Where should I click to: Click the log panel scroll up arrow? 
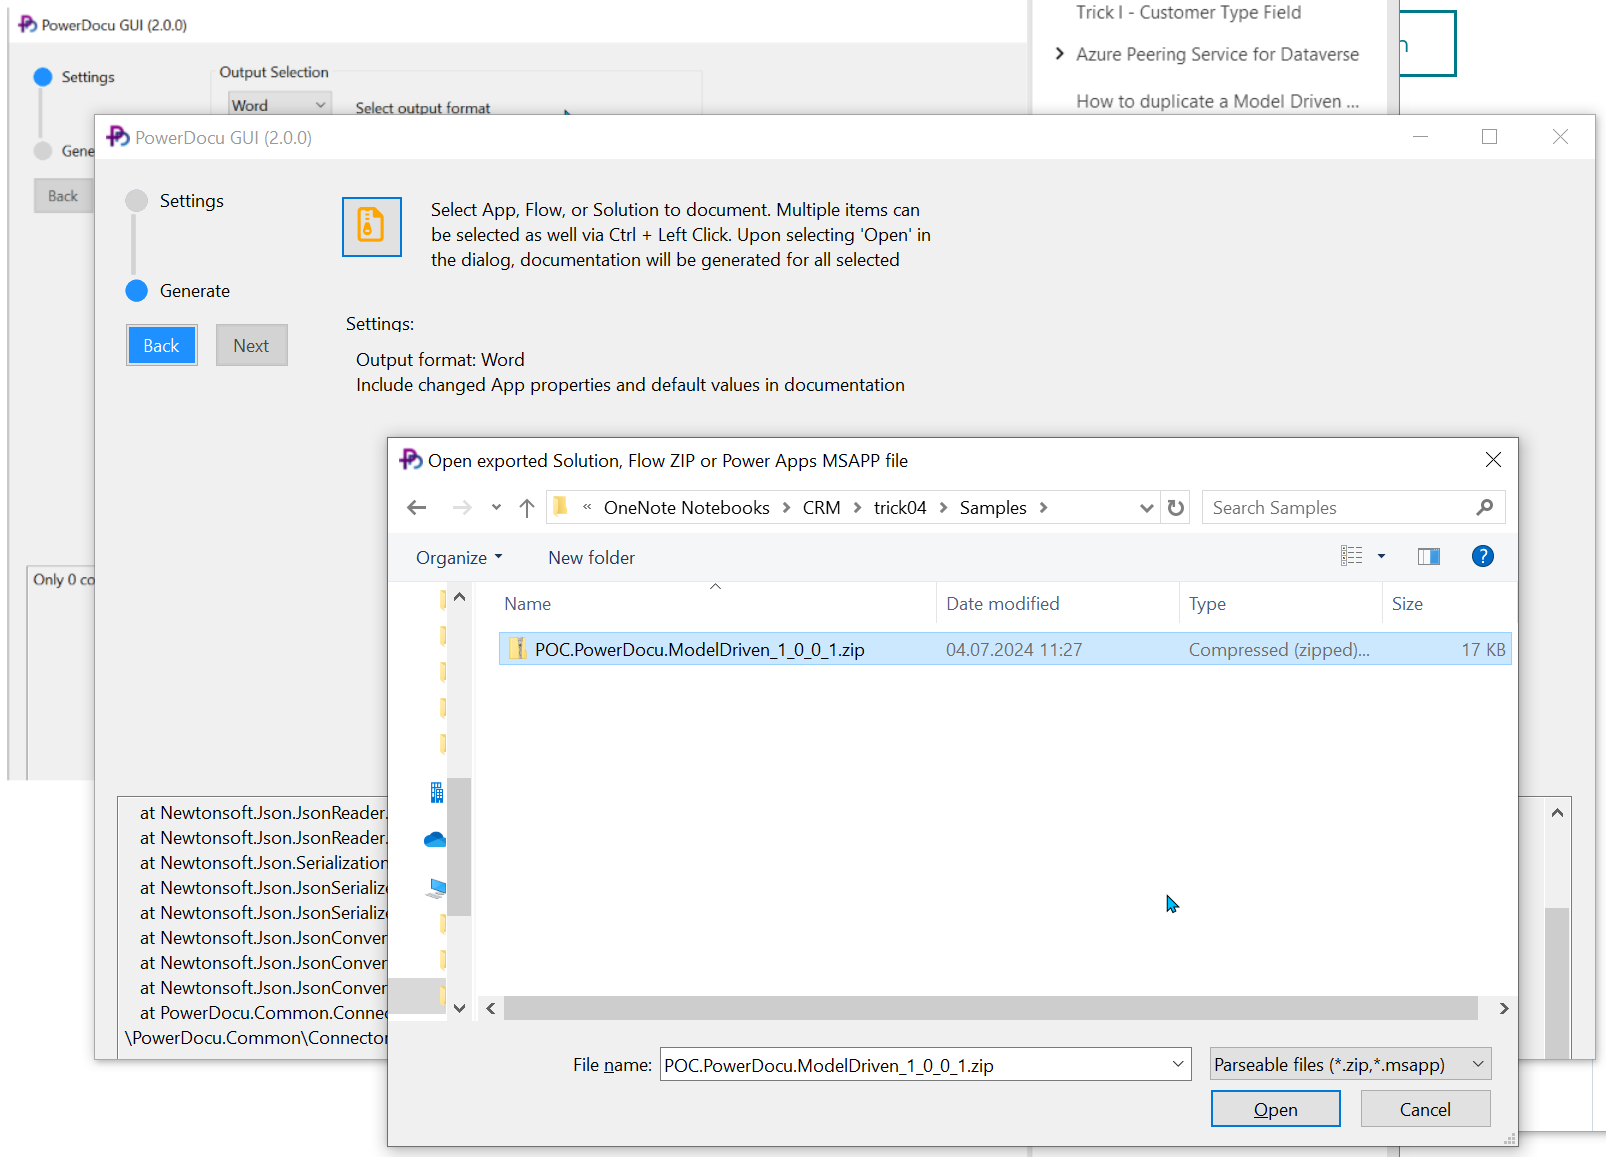[x=1557, y=813]
